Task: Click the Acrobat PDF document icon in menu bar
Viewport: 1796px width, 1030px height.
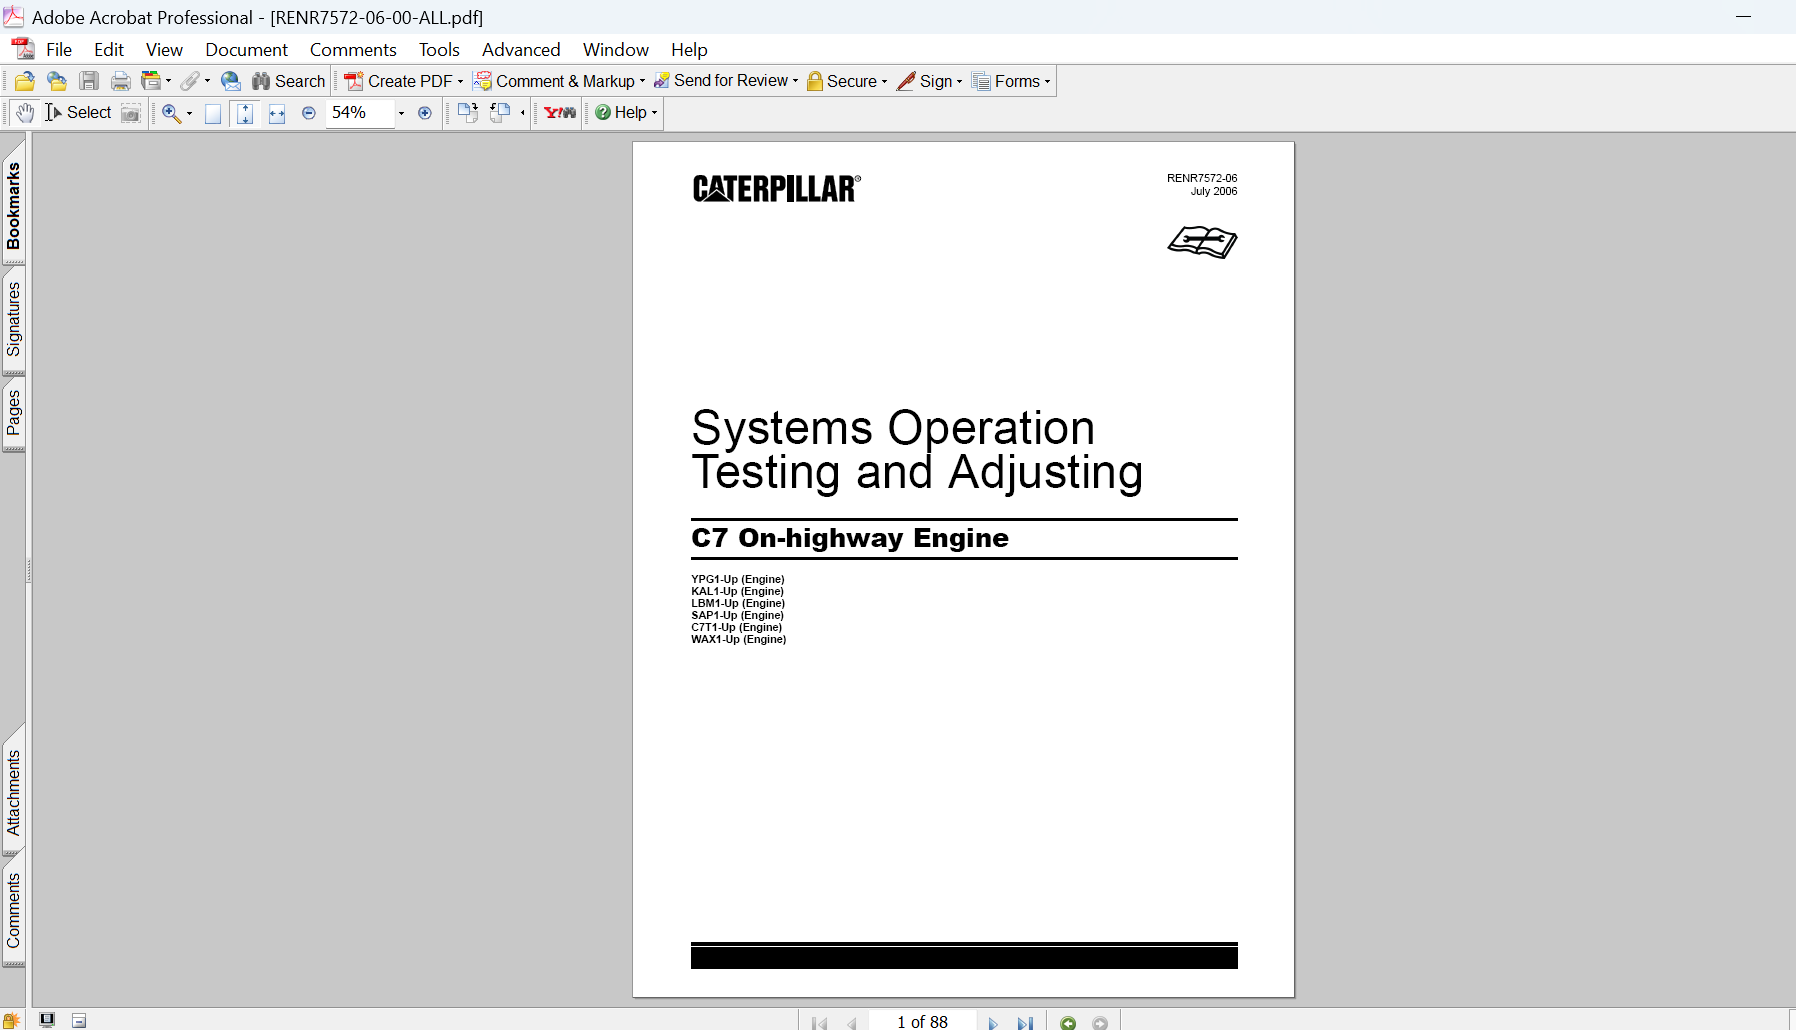Action: pyautogui.click(x=22, y=49)
